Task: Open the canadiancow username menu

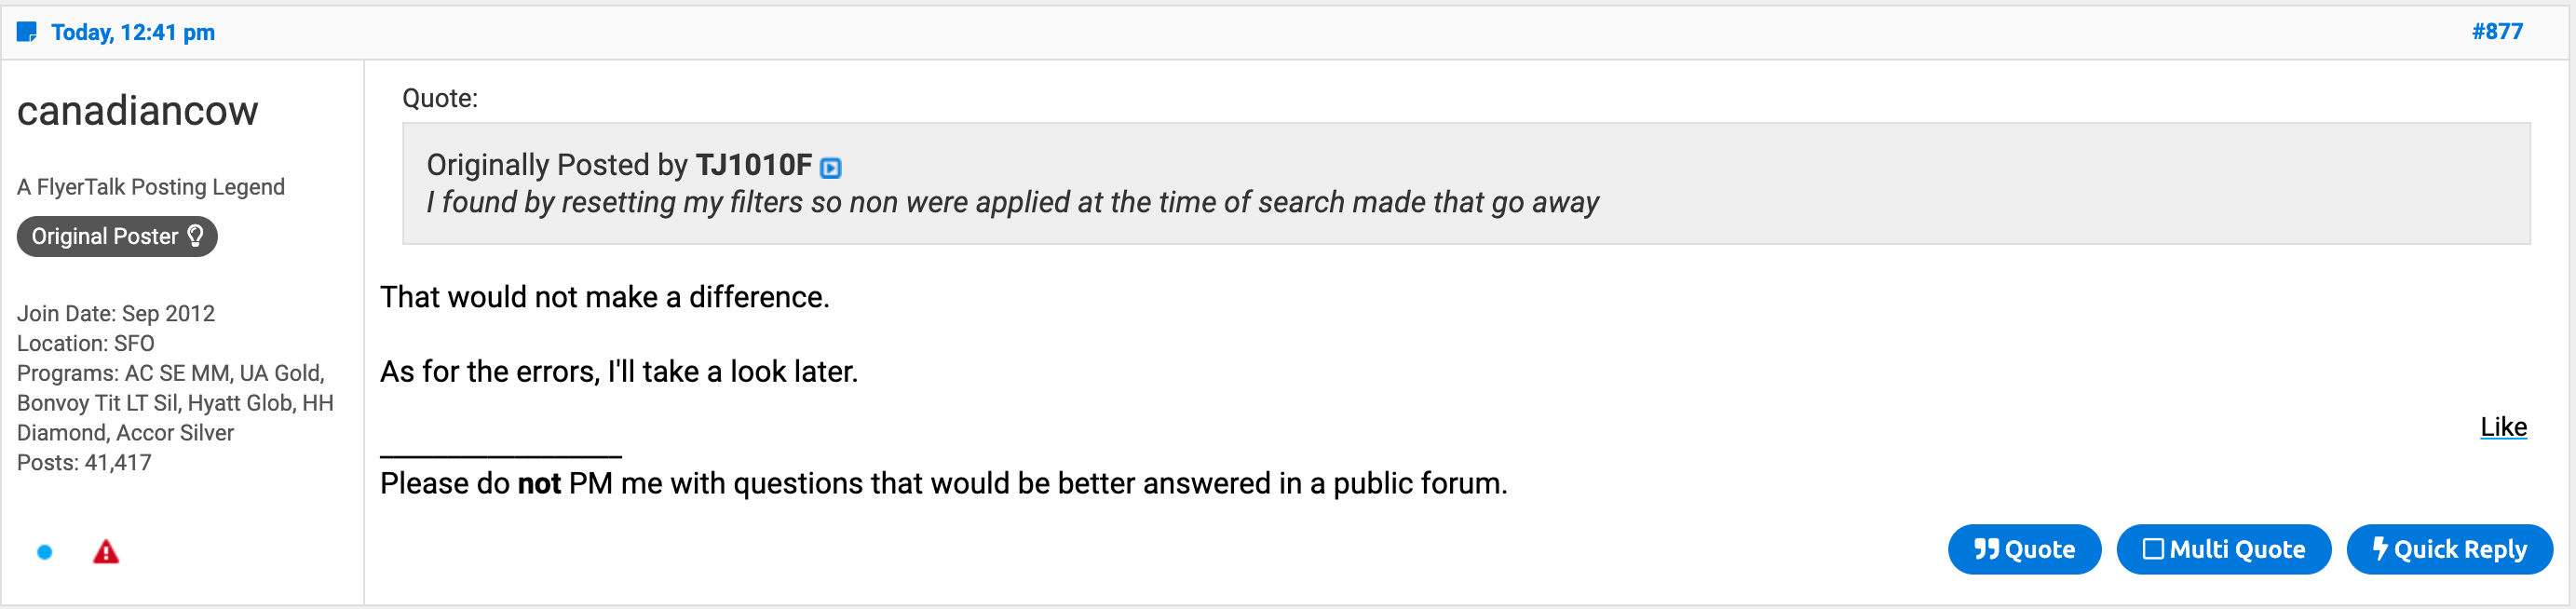Action: click(x=137, y=111)
